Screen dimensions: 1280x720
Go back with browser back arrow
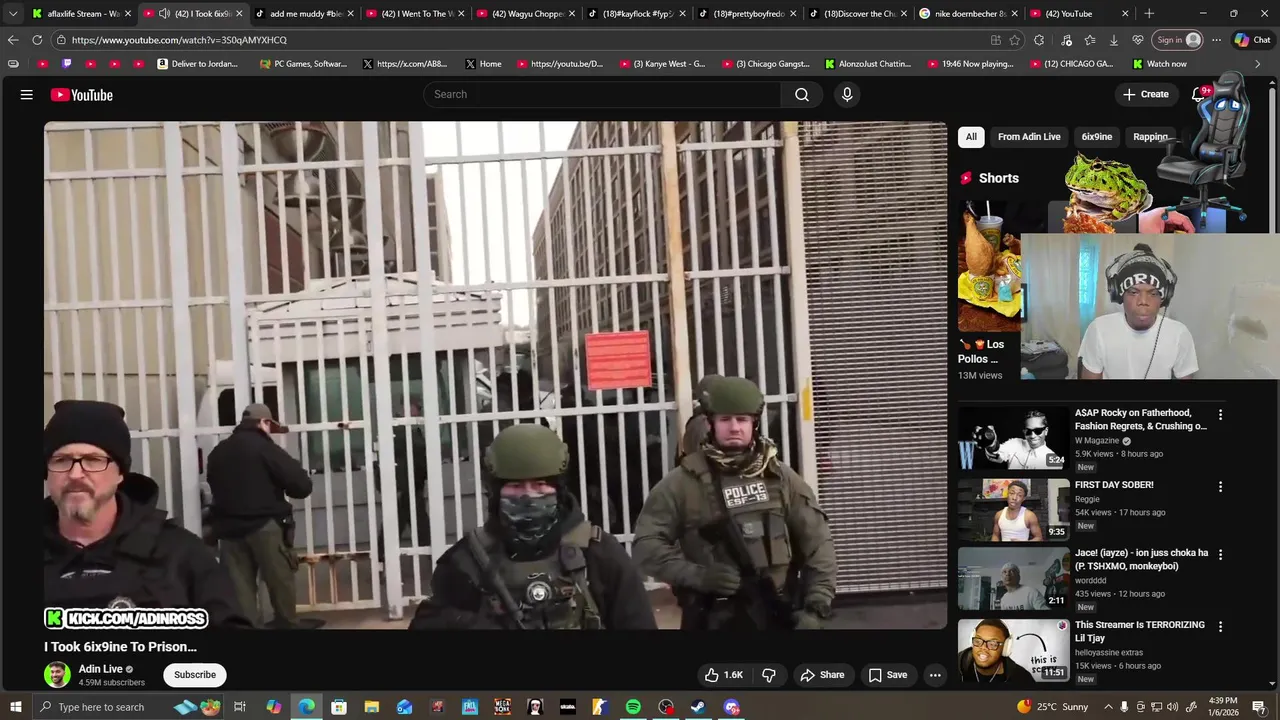point(12,40)
